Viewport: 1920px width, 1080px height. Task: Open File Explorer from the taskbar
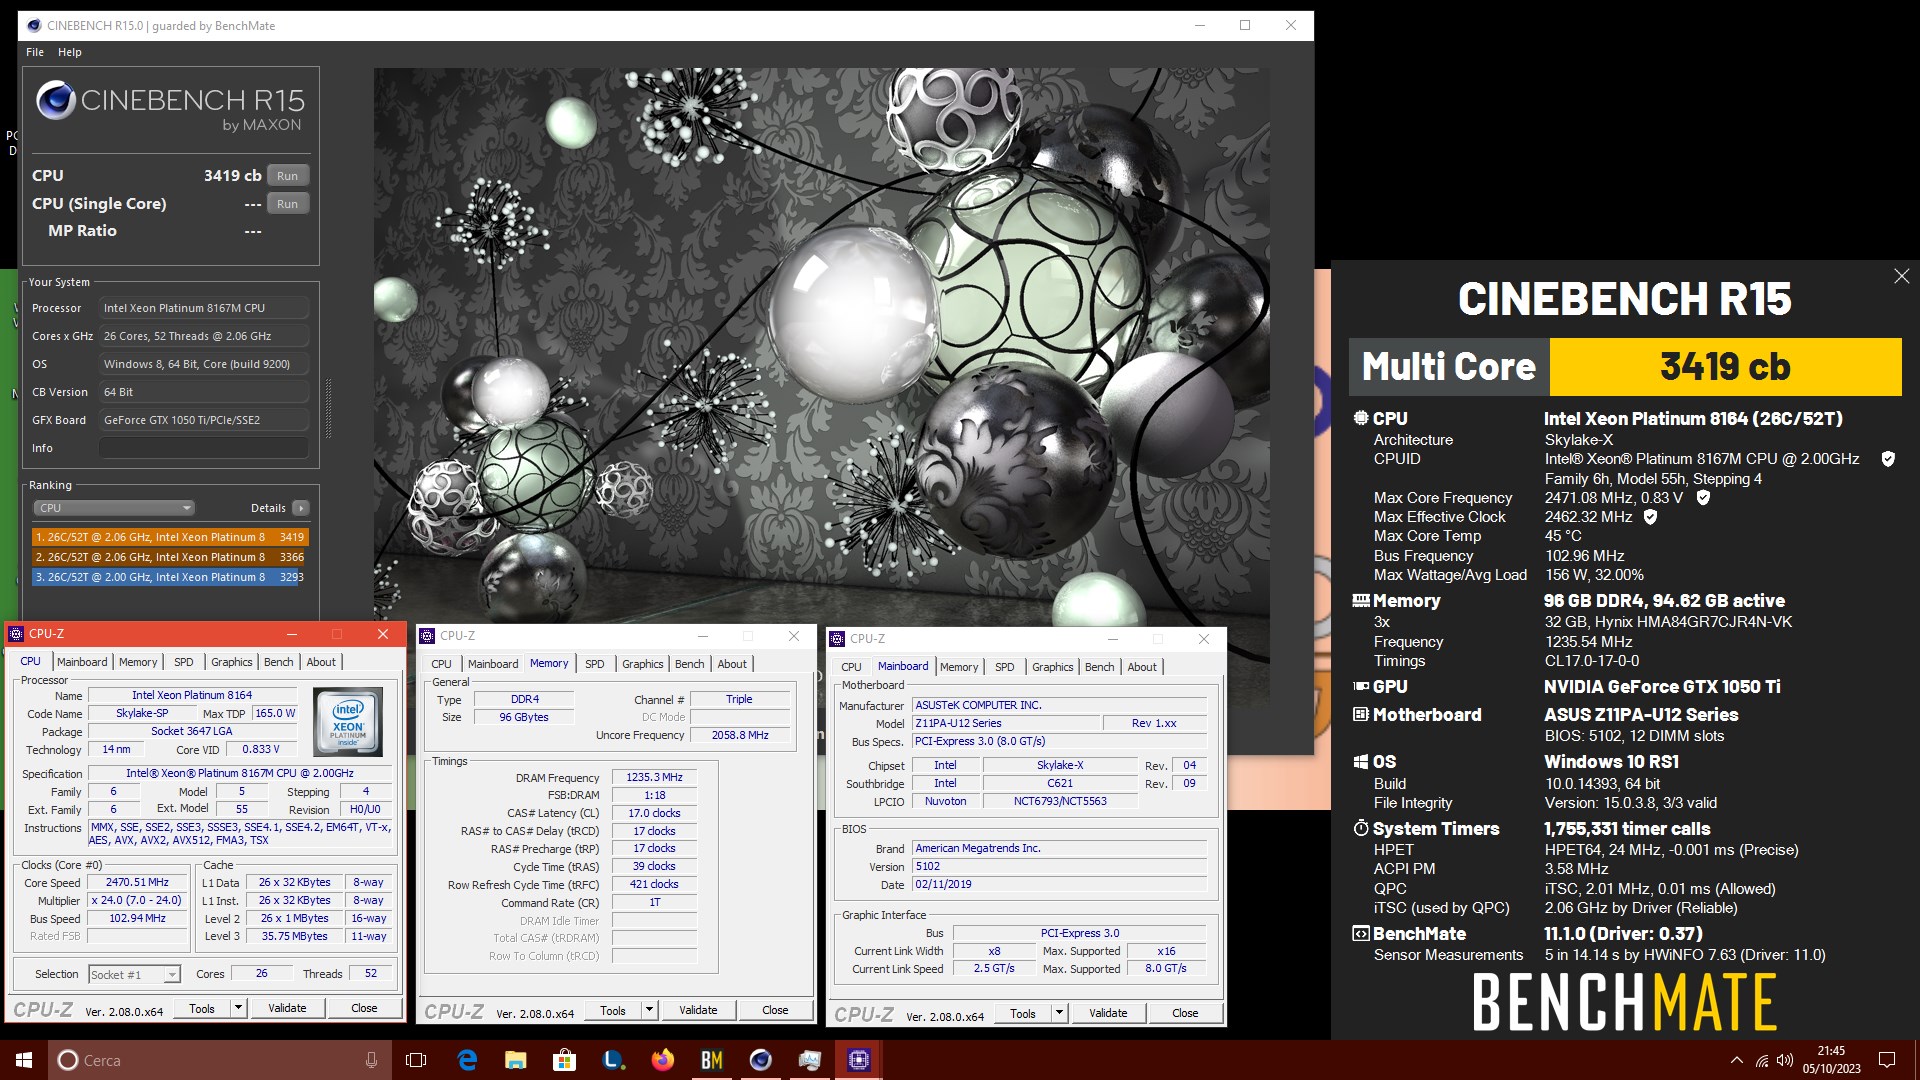(516, 1060)
